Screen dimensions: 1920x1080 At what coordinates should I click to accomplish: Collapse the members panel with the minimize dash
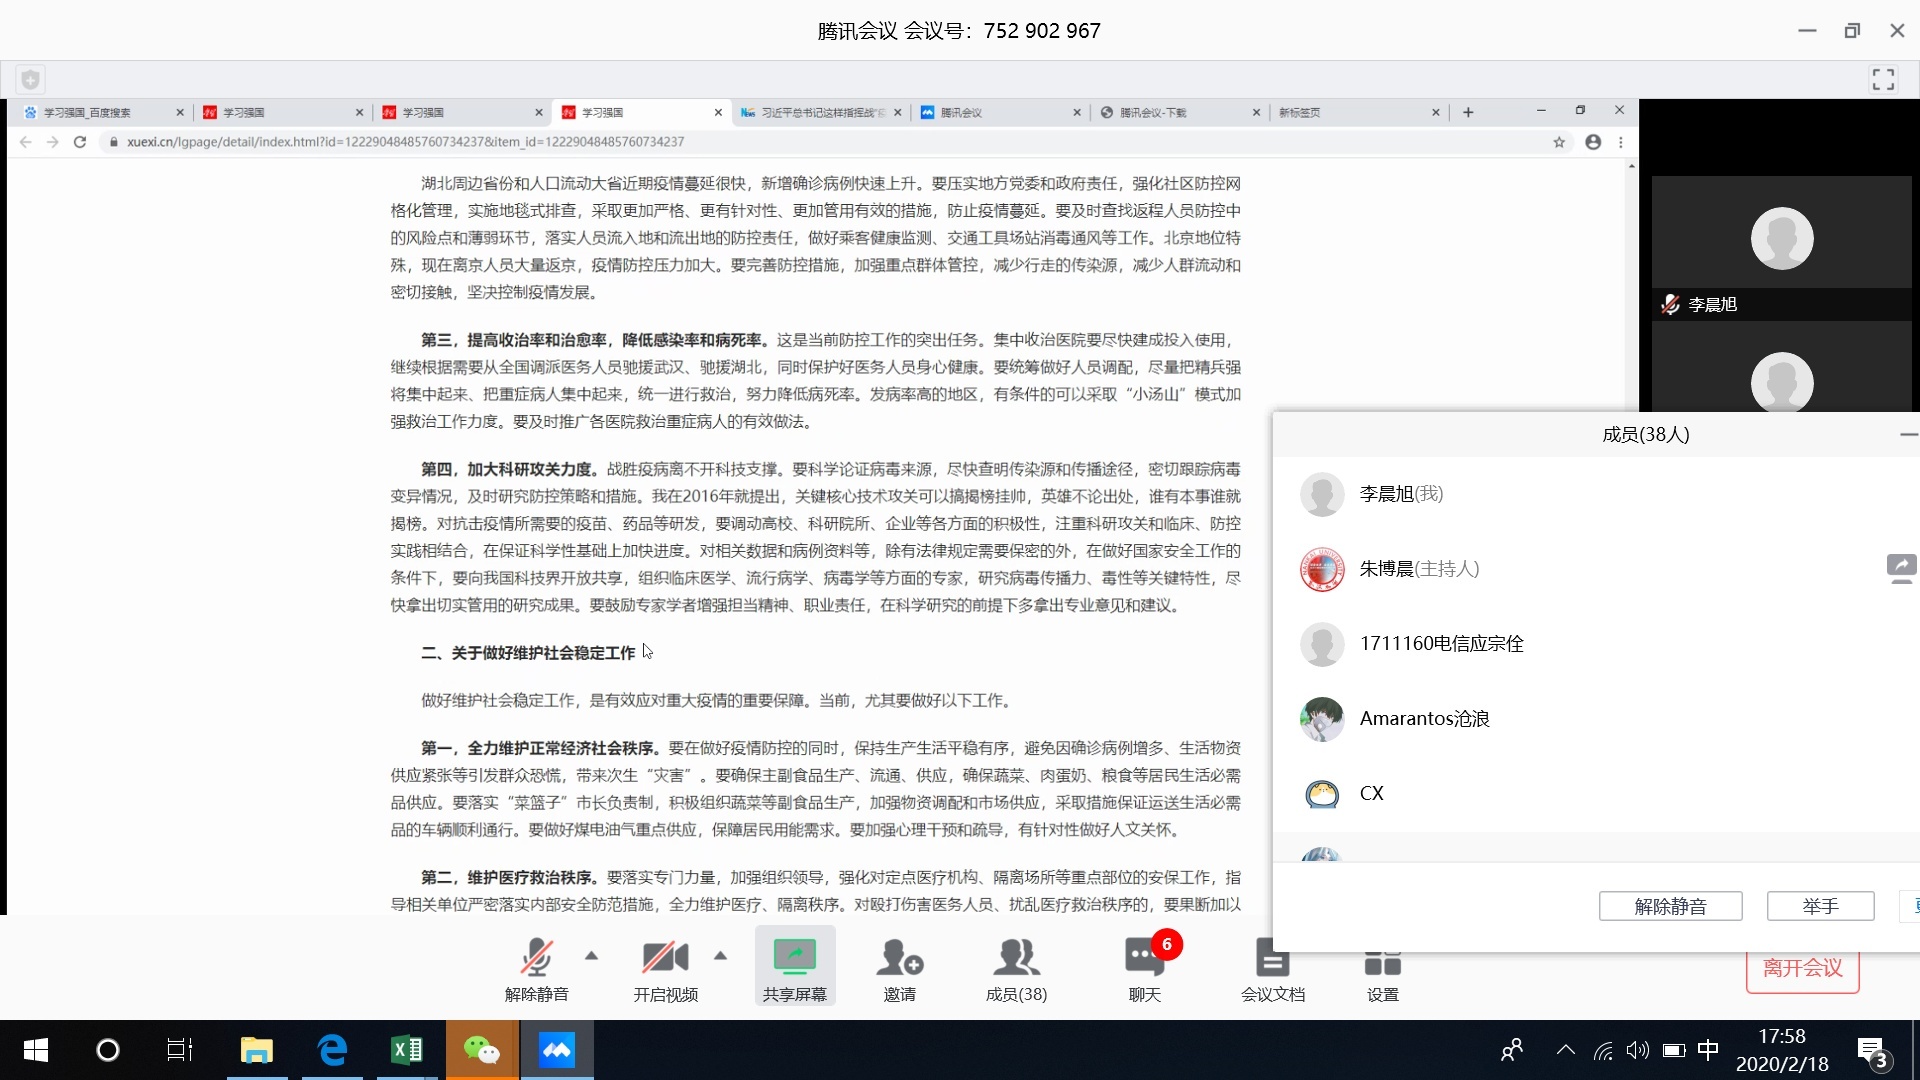click(1908, 435)
